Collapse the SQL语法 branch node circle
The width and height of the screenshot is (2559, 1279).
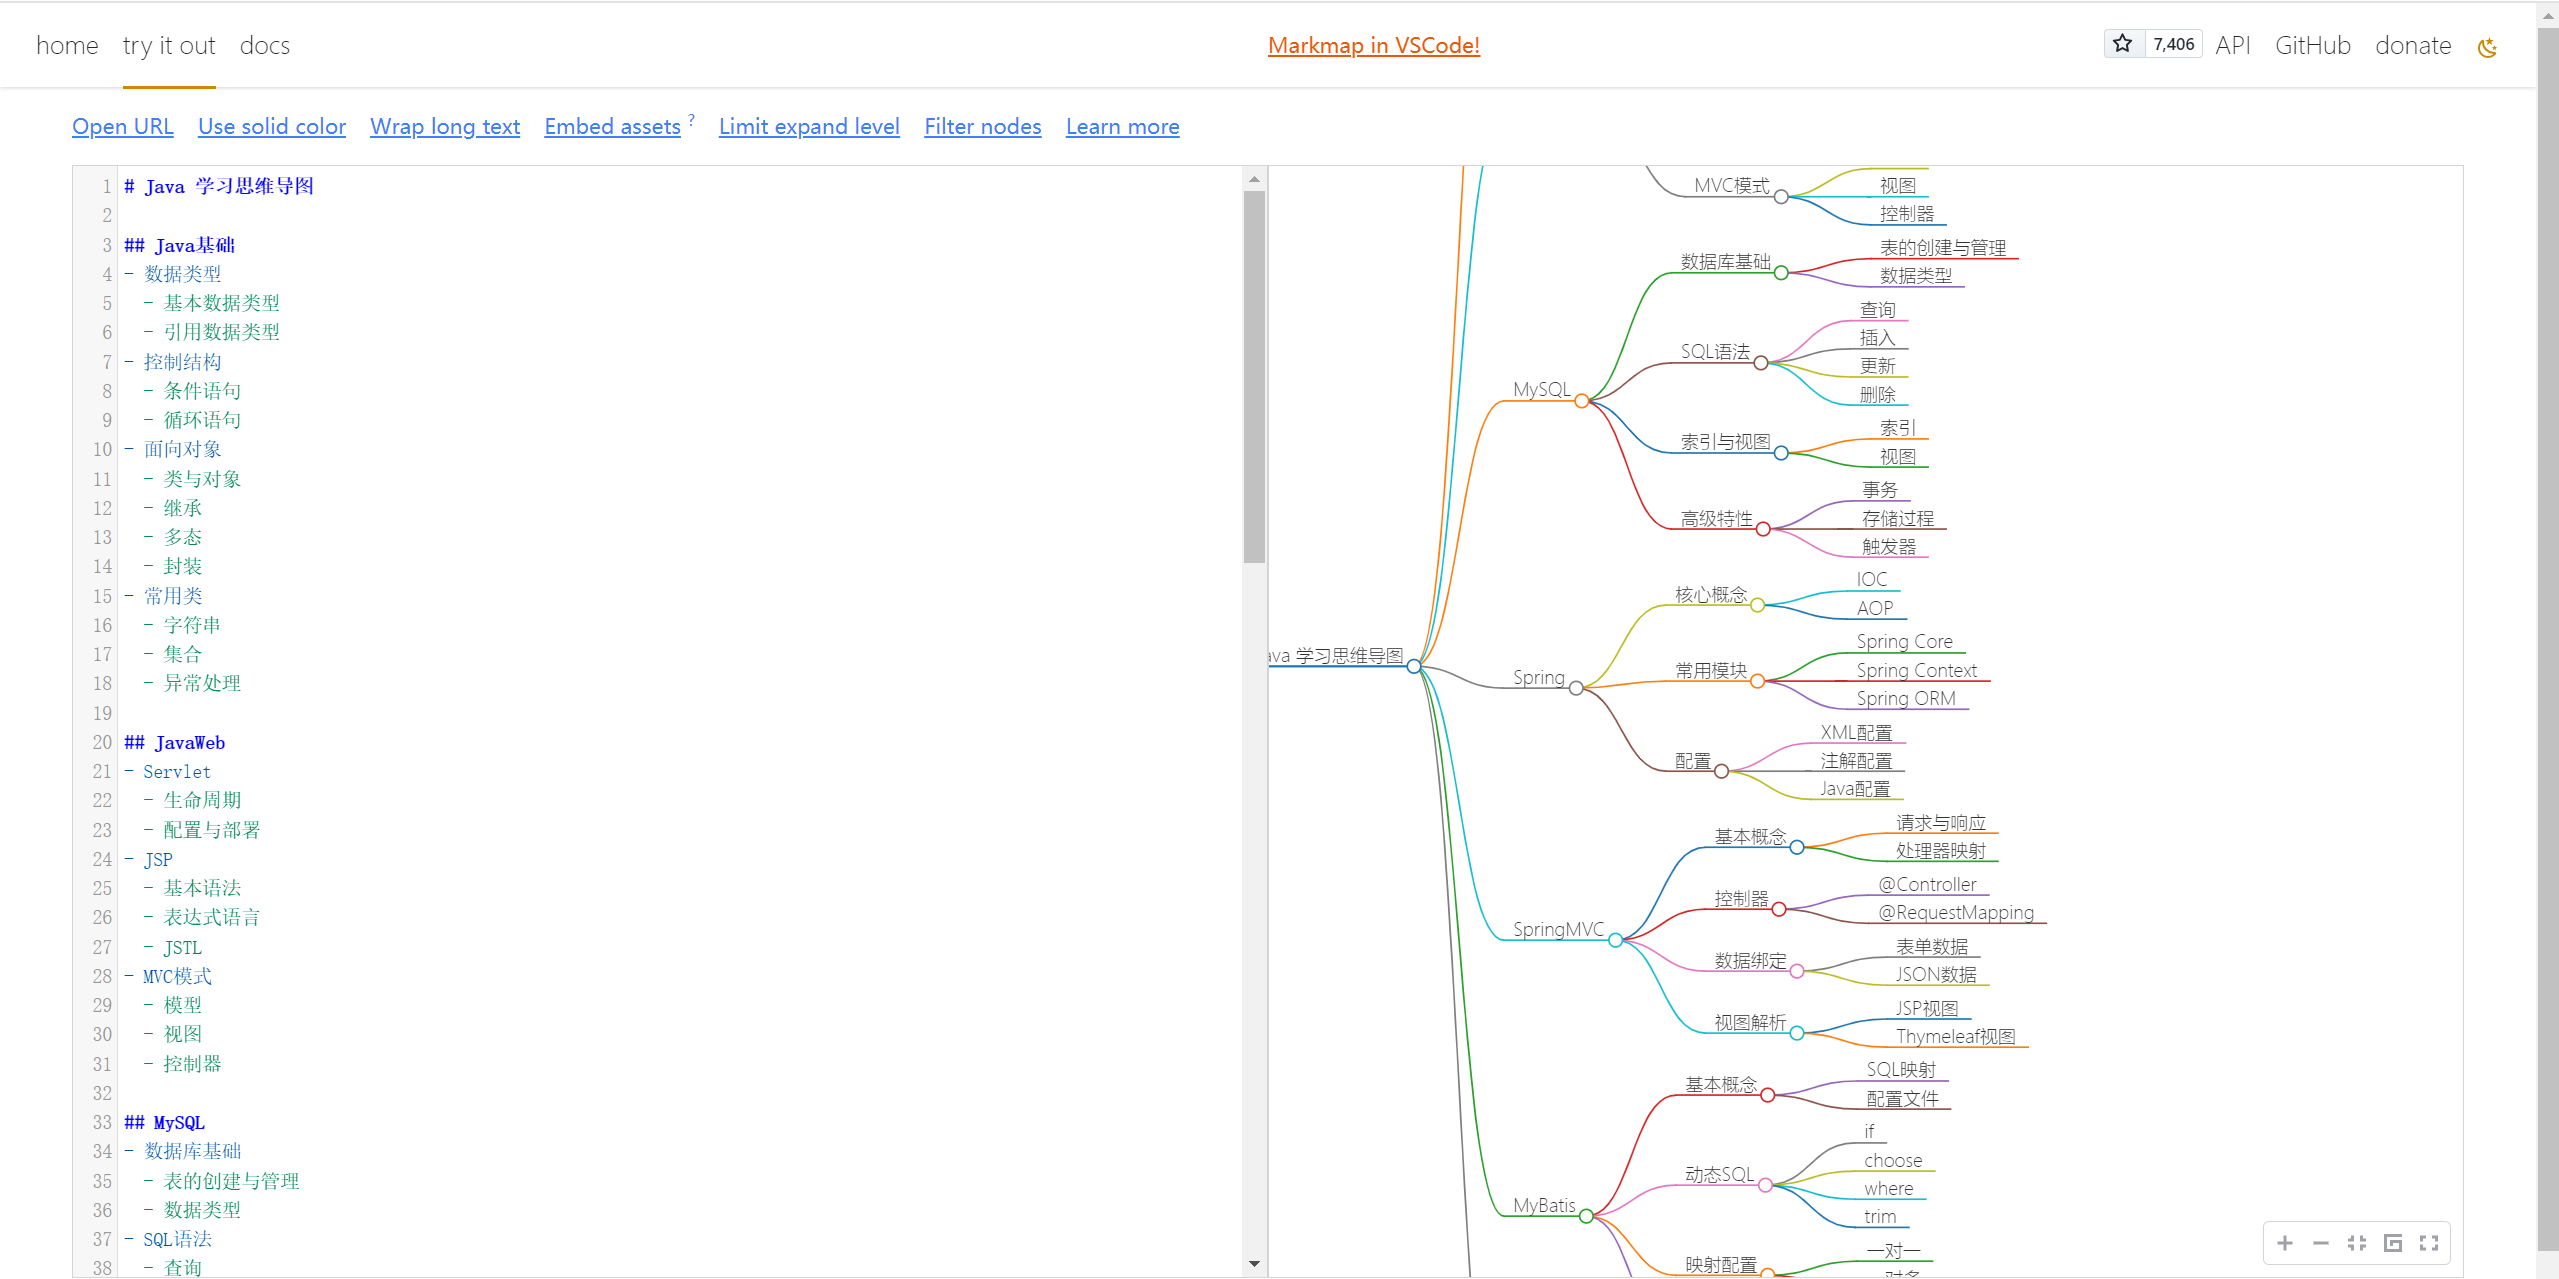[1760, 363]
